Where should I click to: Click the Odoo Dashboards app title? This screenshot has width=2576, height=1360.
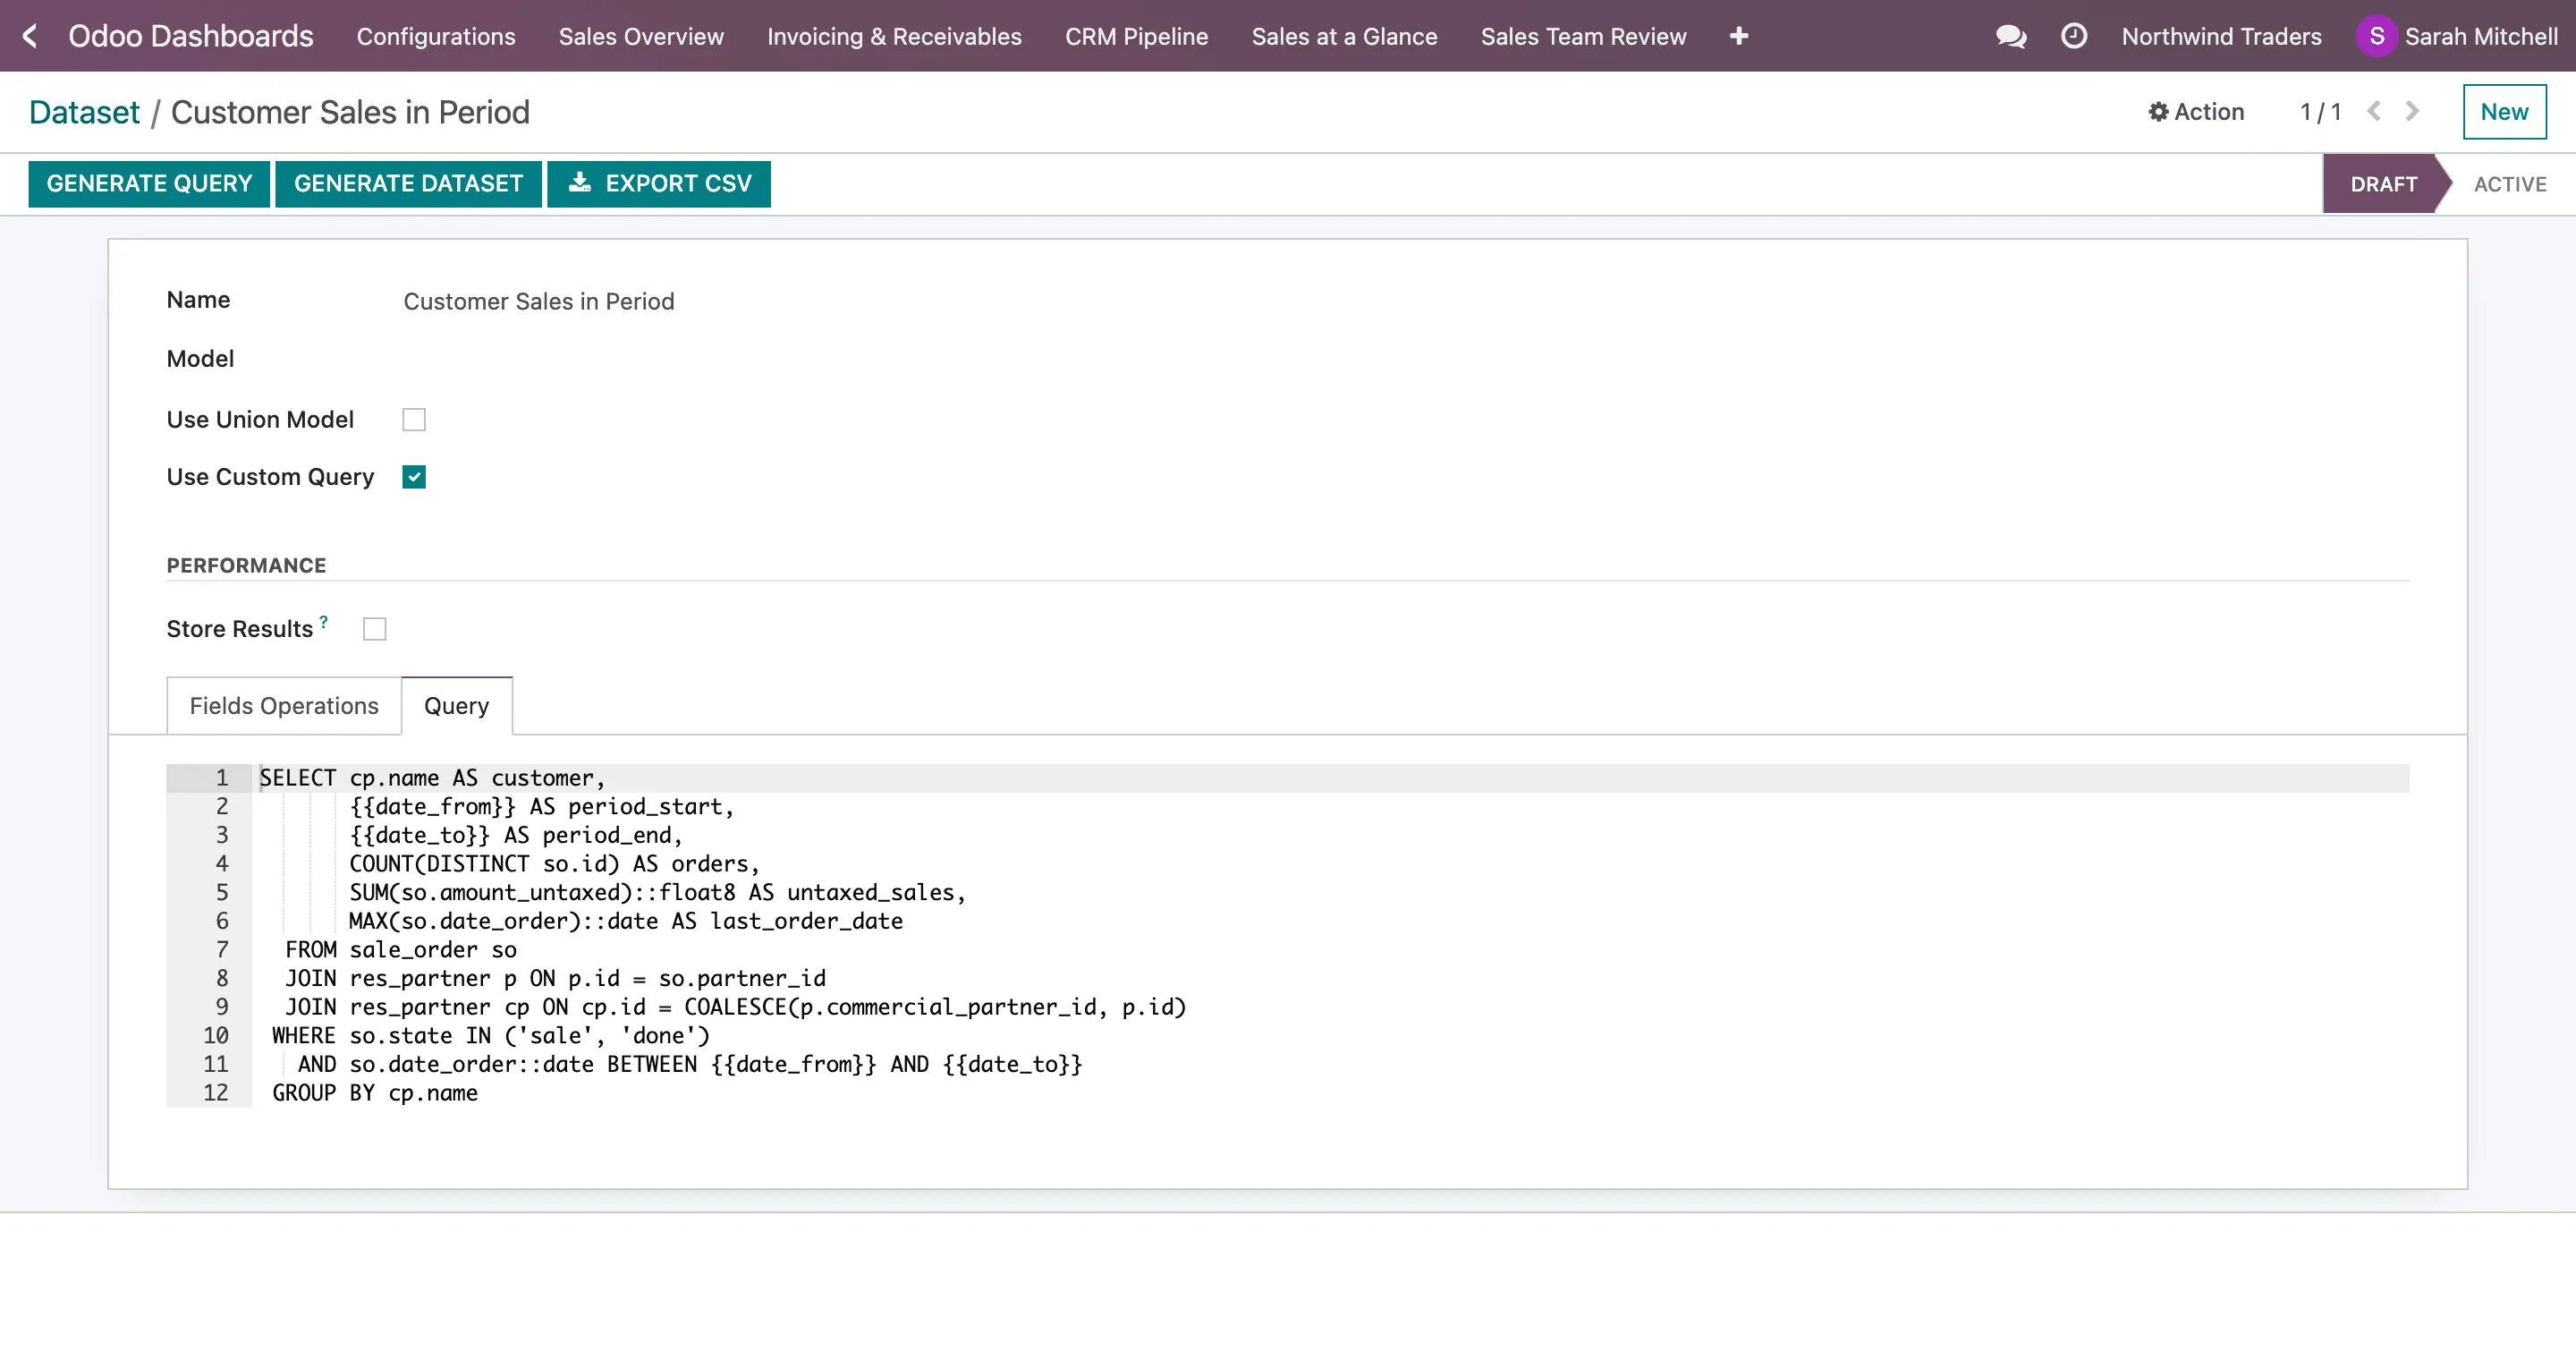click(x=191, y=36)
